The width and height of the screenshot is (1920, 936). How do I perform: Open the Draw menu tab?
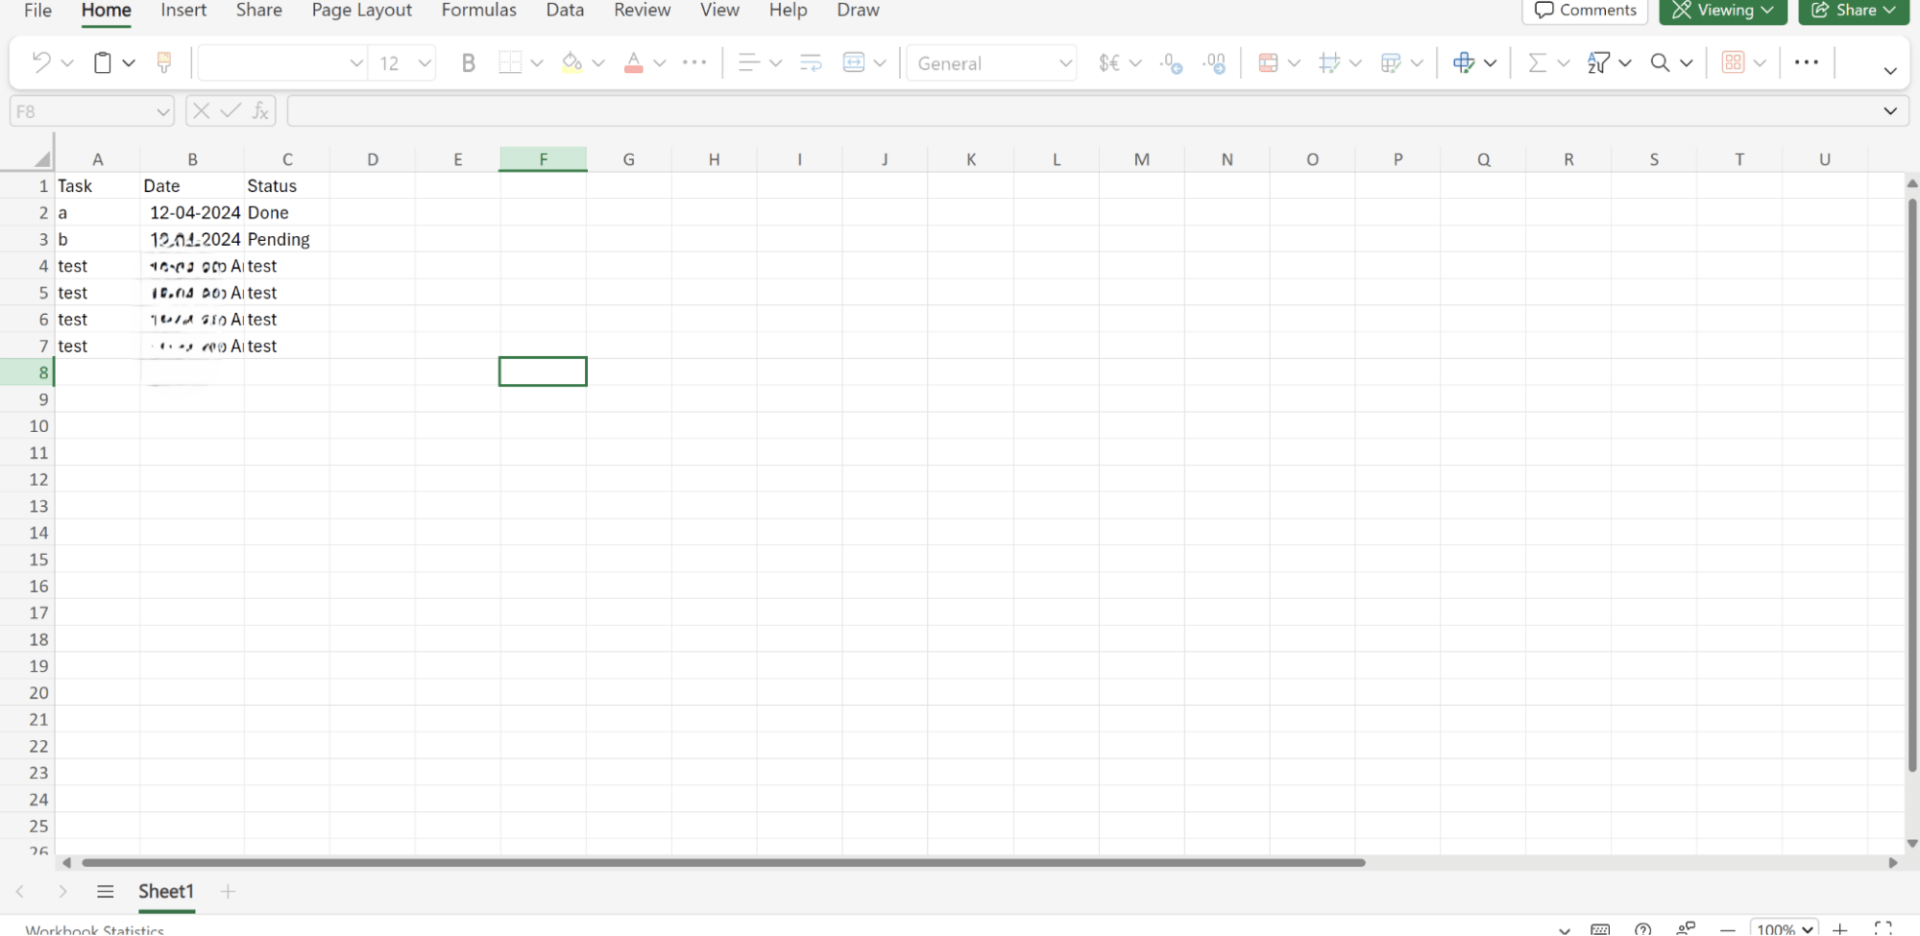(858, 11)
